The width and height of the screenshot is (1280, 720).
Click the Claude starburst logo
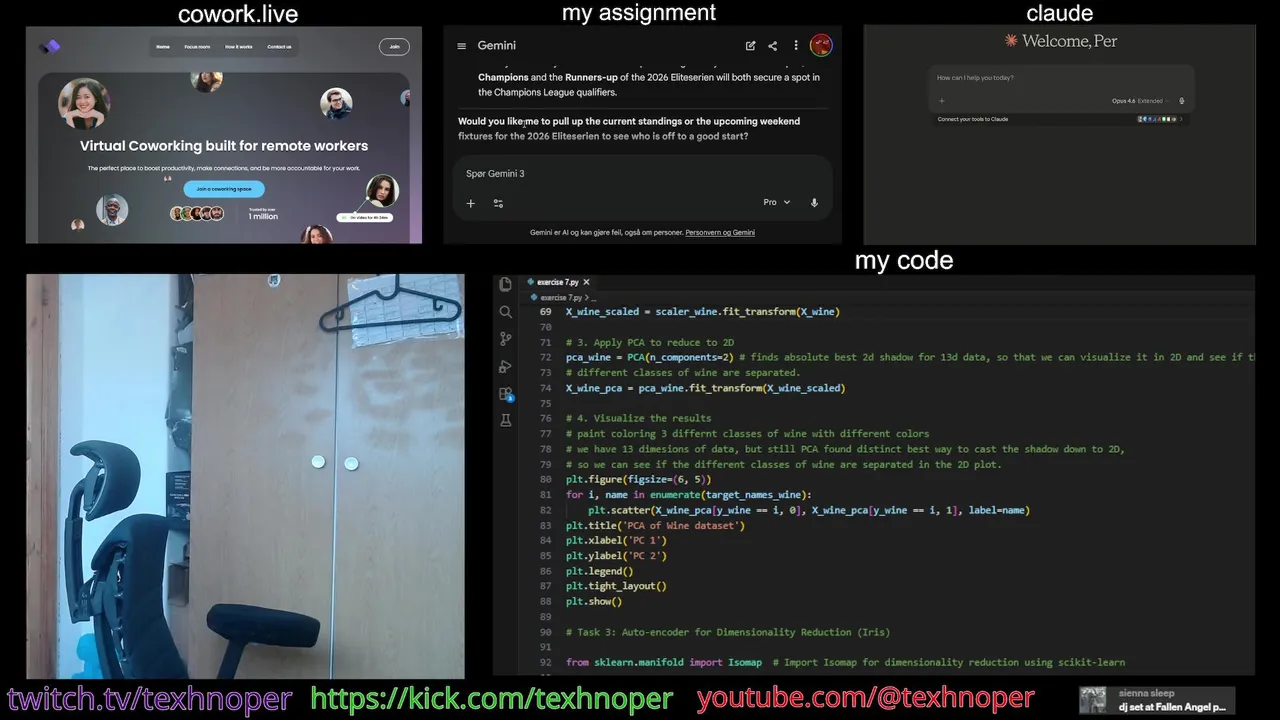(x=1011, y=41)
